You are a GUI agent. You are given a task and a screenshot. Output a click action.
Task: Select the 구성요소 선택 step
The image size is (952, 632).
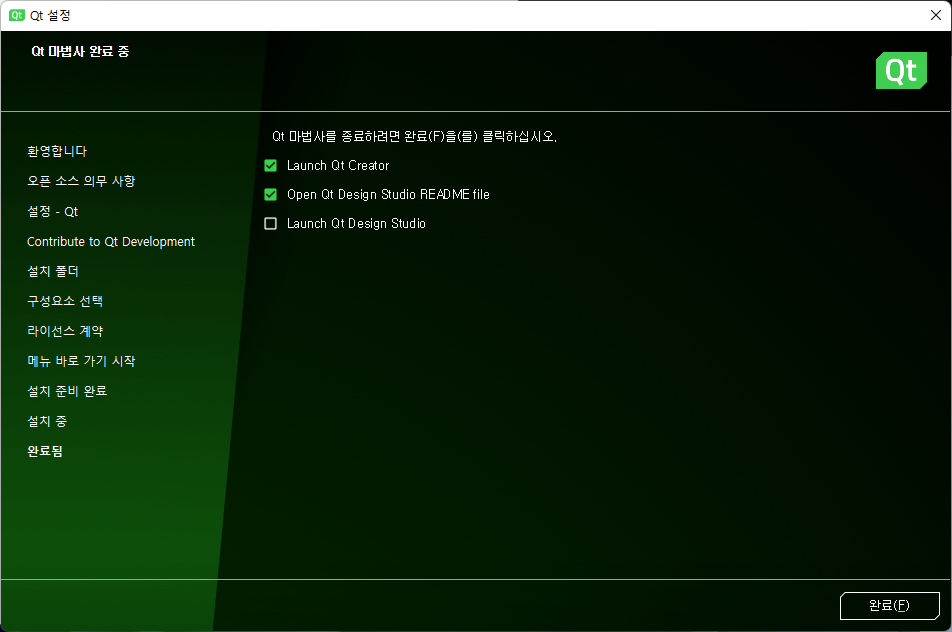(x=65, y=301)
